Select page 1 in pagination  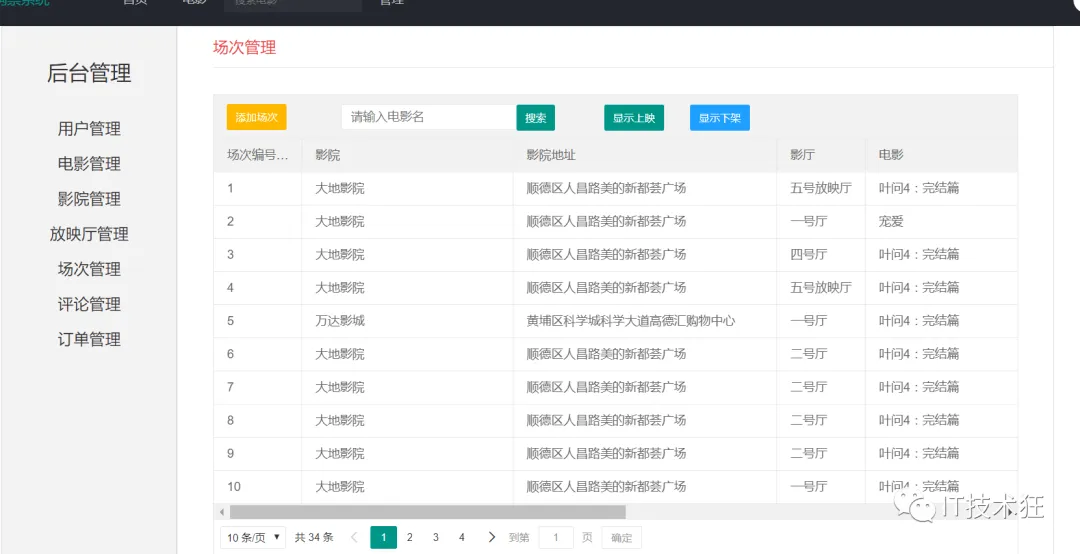[x=384, y=537]
